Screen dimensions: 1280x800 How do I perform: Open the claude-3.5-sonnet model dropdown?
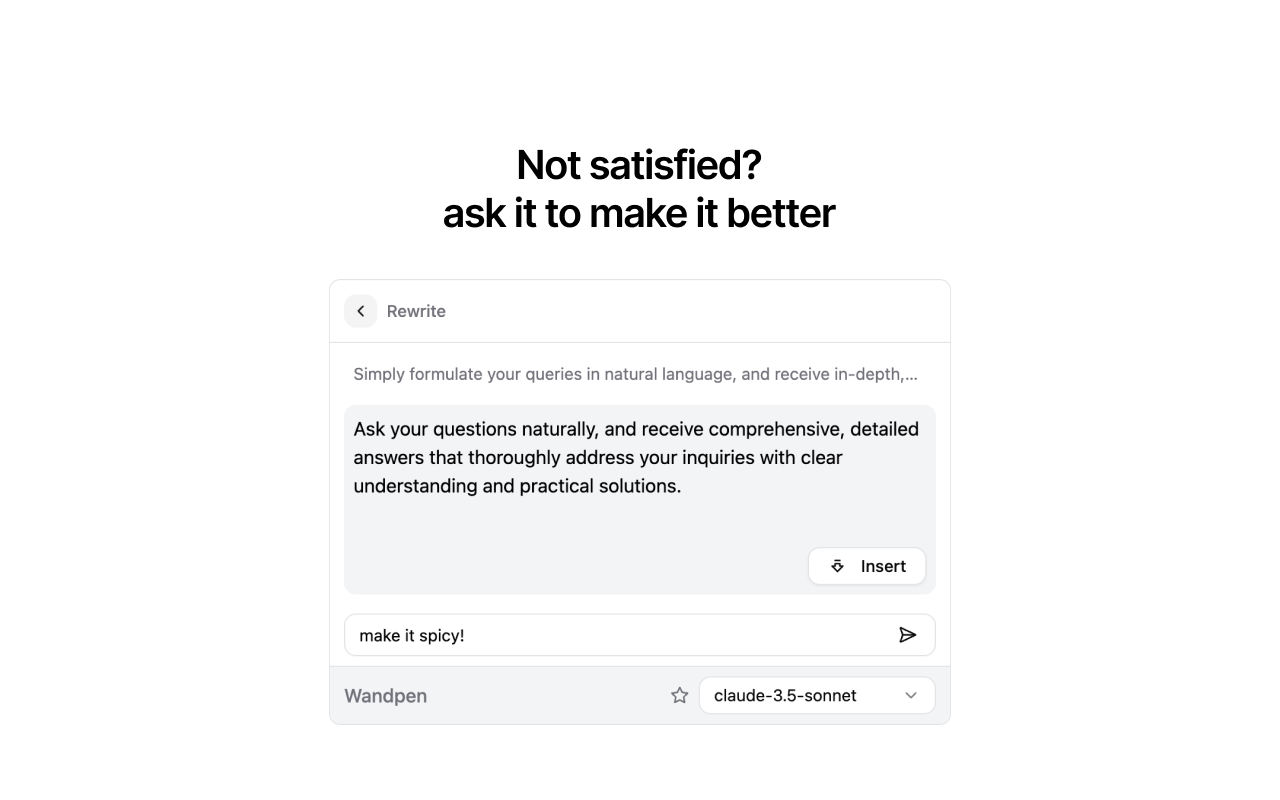click(x=817, y=695)
